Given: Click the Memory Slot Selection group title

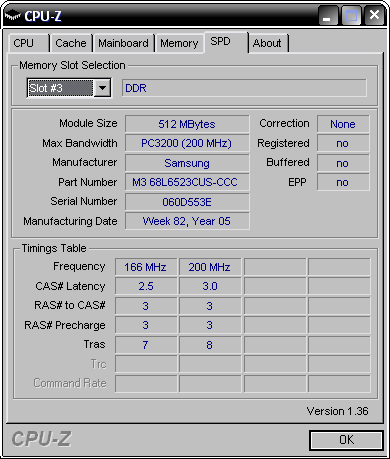Looking at the screenshot, I should click(72, 65).
